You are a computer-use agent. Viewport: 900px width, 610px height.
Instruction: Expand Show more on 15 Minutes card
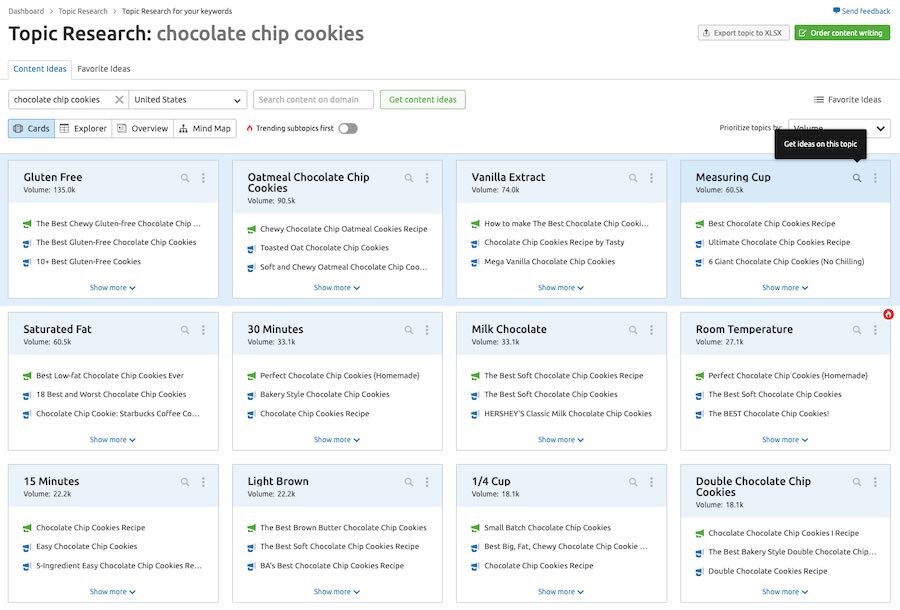(x=112, y=592)
